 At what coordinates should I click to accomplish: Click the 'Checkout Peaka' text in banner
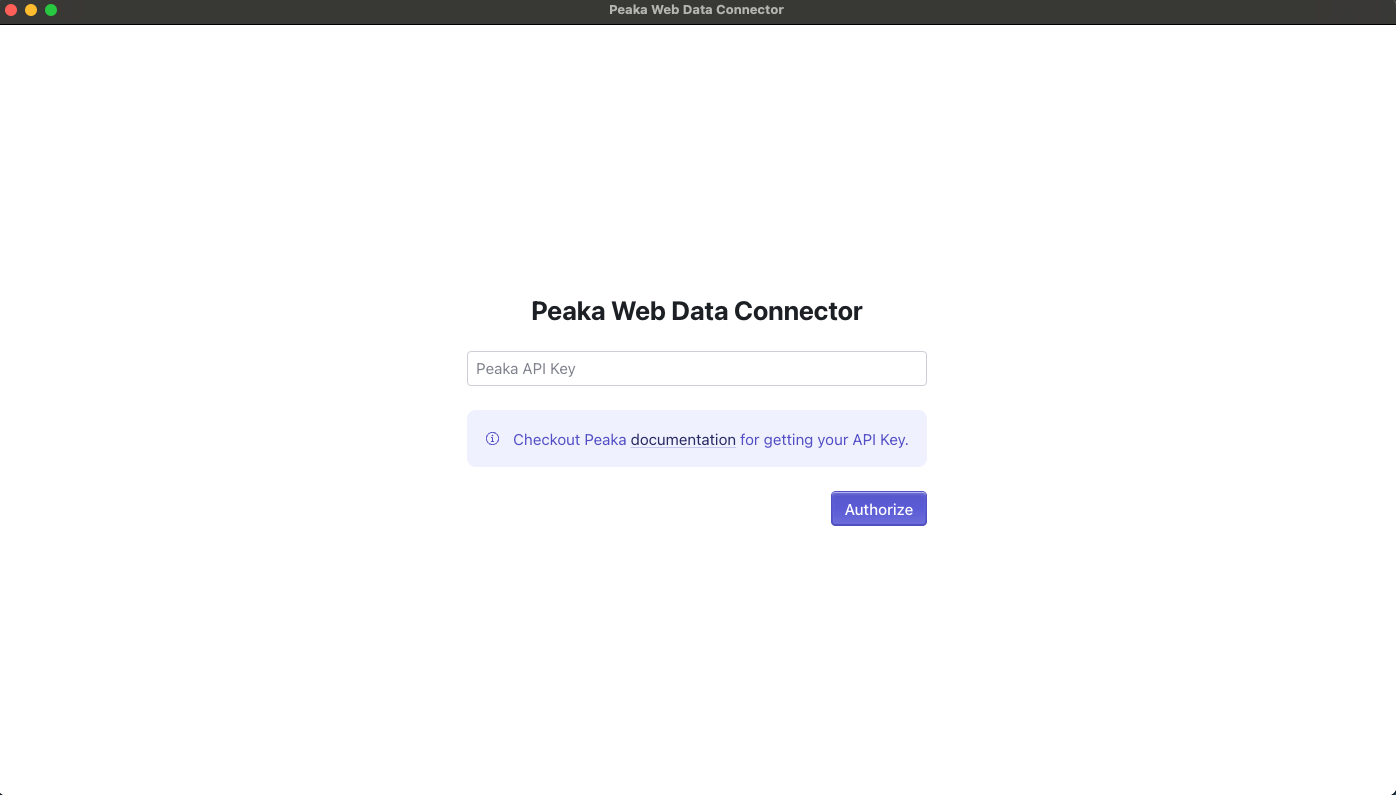click(x=570, y=440)
